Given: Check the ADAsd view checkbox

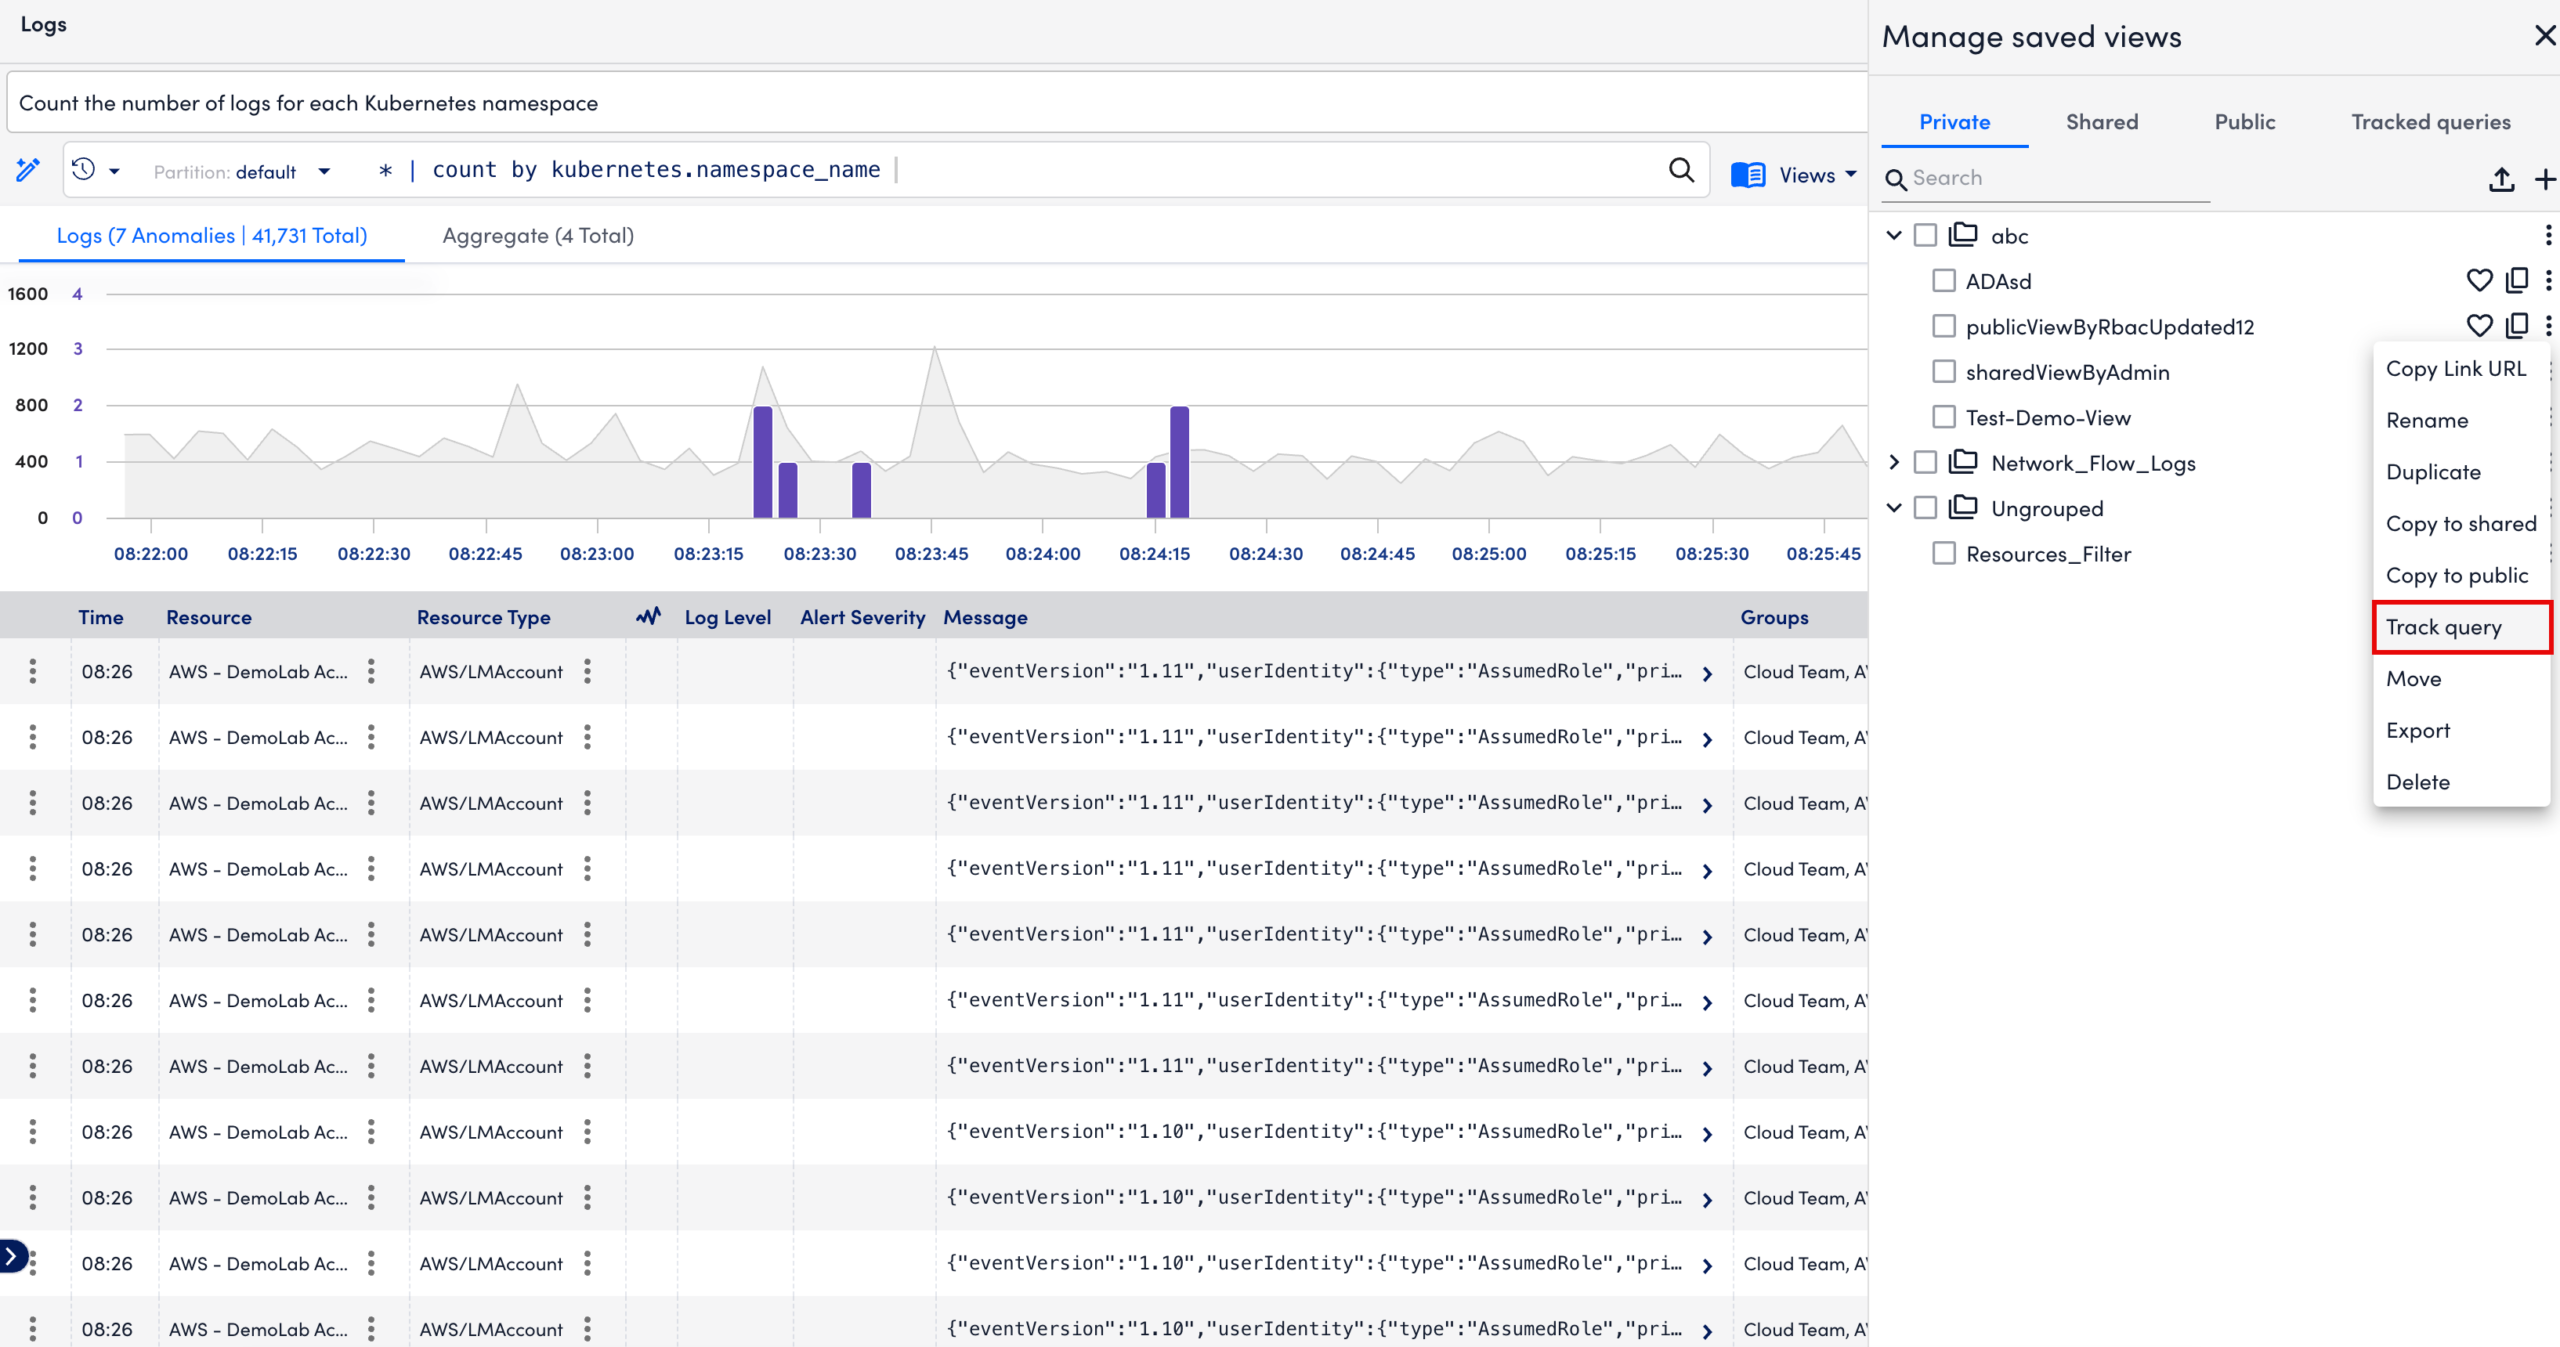Looking at the screenshot, I should click(1944, 280).
